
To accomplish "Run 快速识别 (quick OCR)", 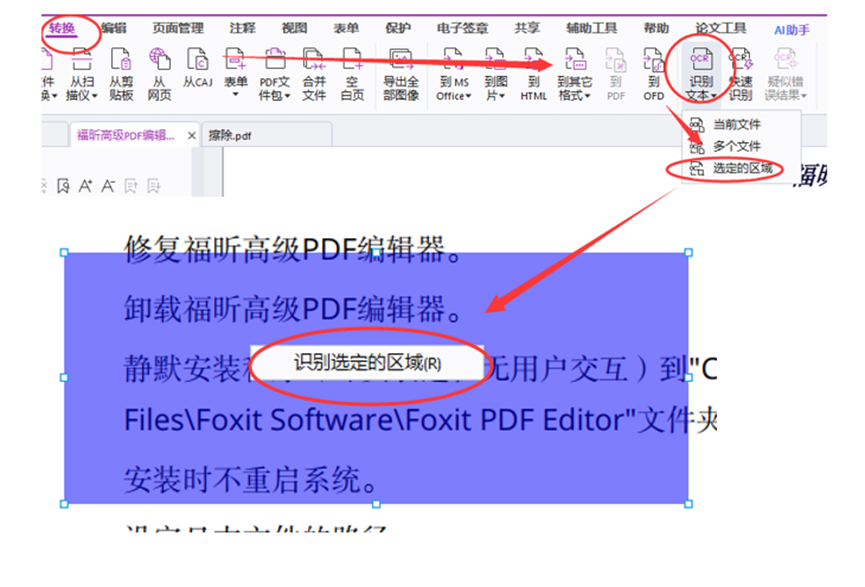I will point(740,74).
